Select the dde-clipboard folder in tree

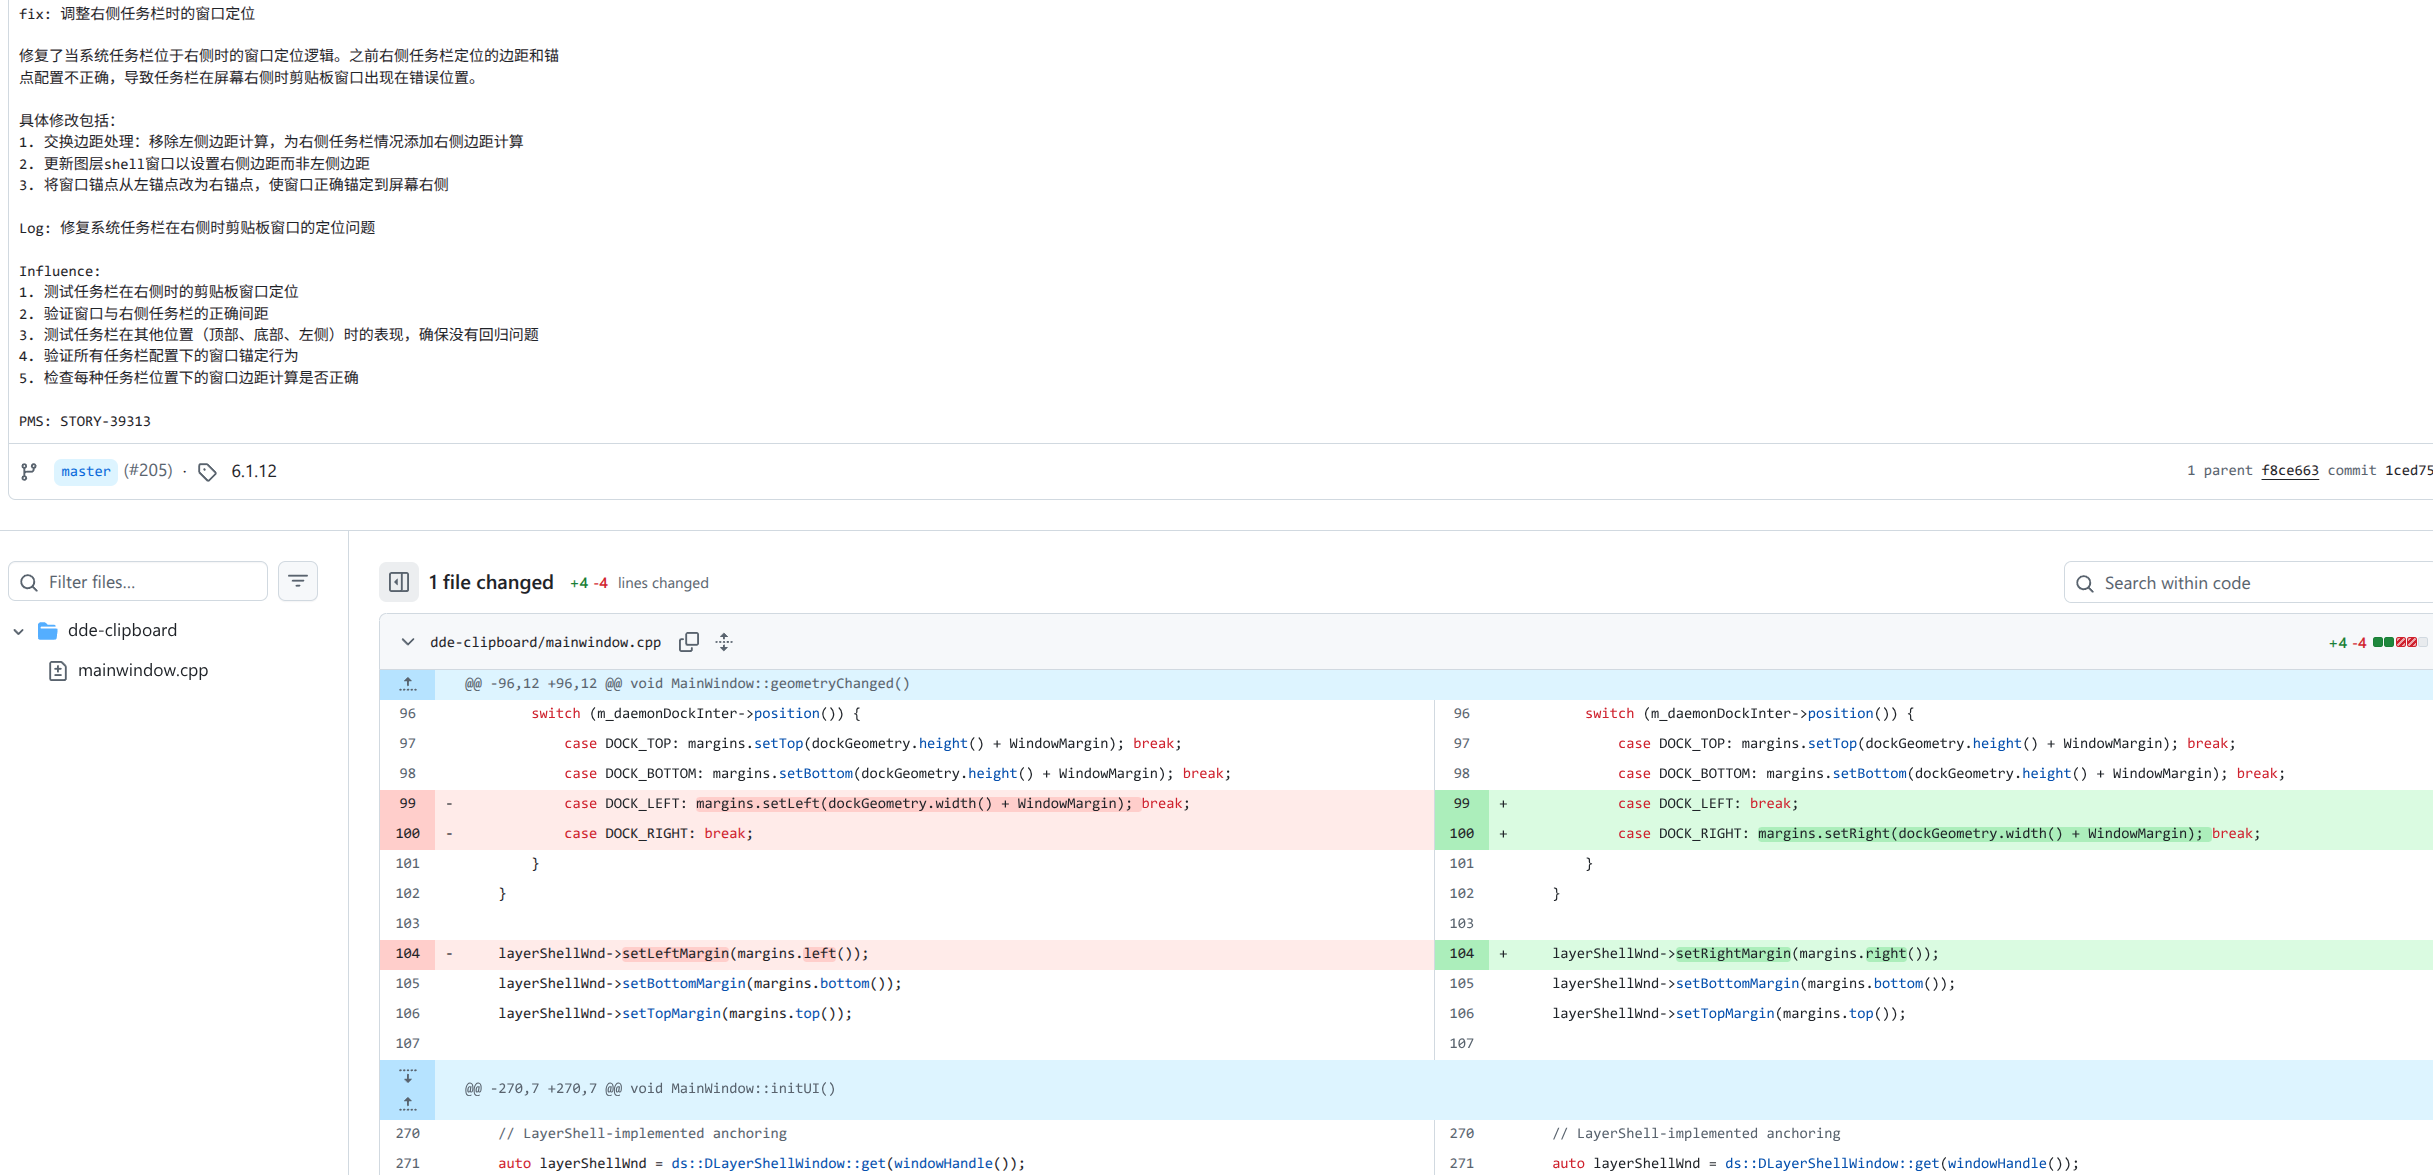[x=122, y=630]
